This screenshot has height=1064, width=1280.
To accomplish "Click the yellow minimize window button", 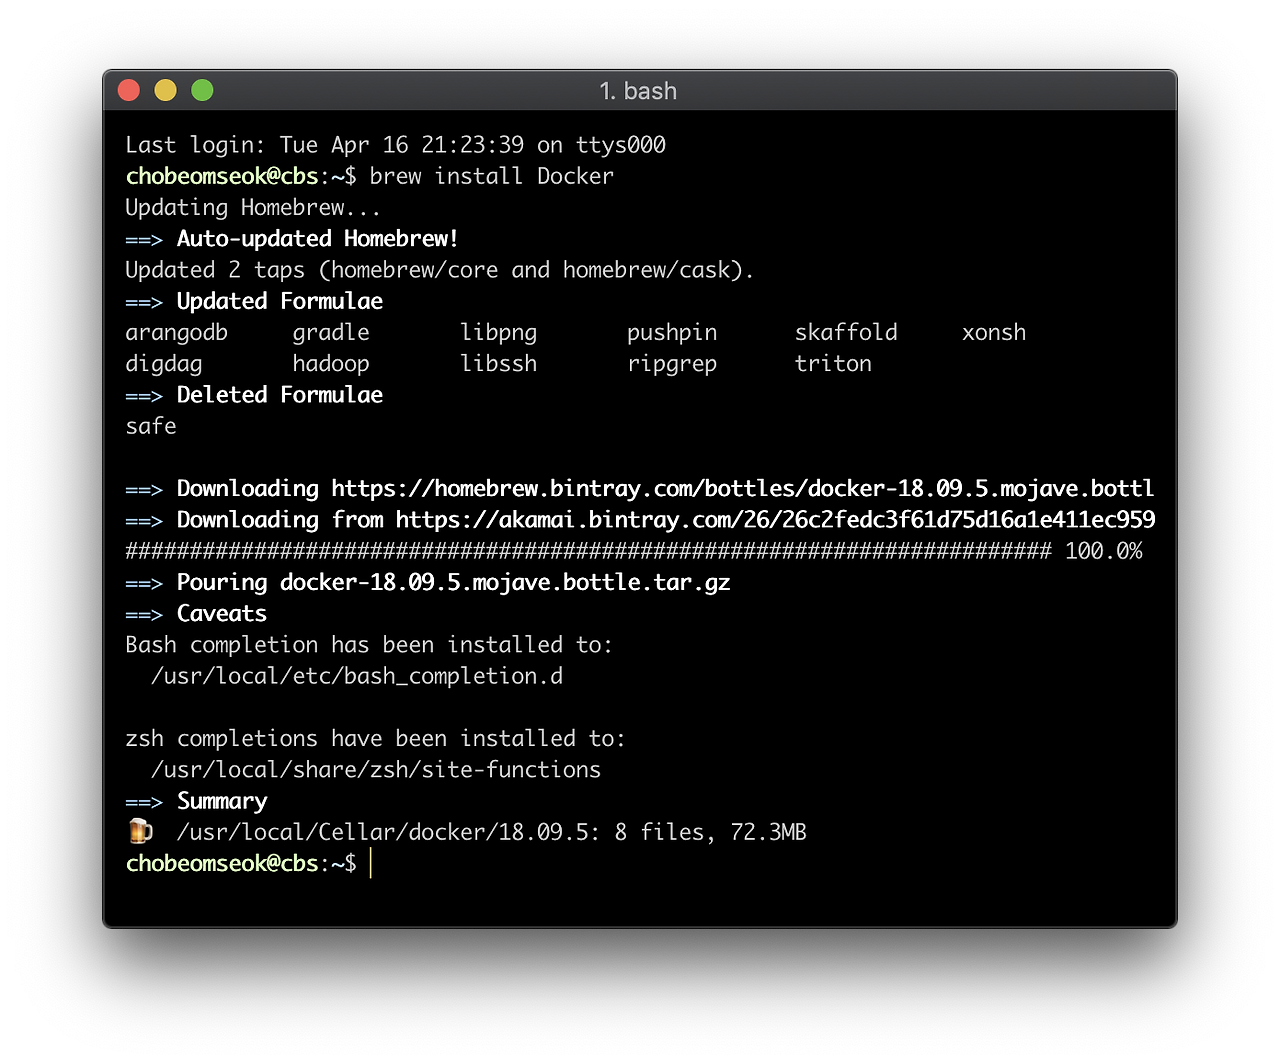I will (165, 90).
